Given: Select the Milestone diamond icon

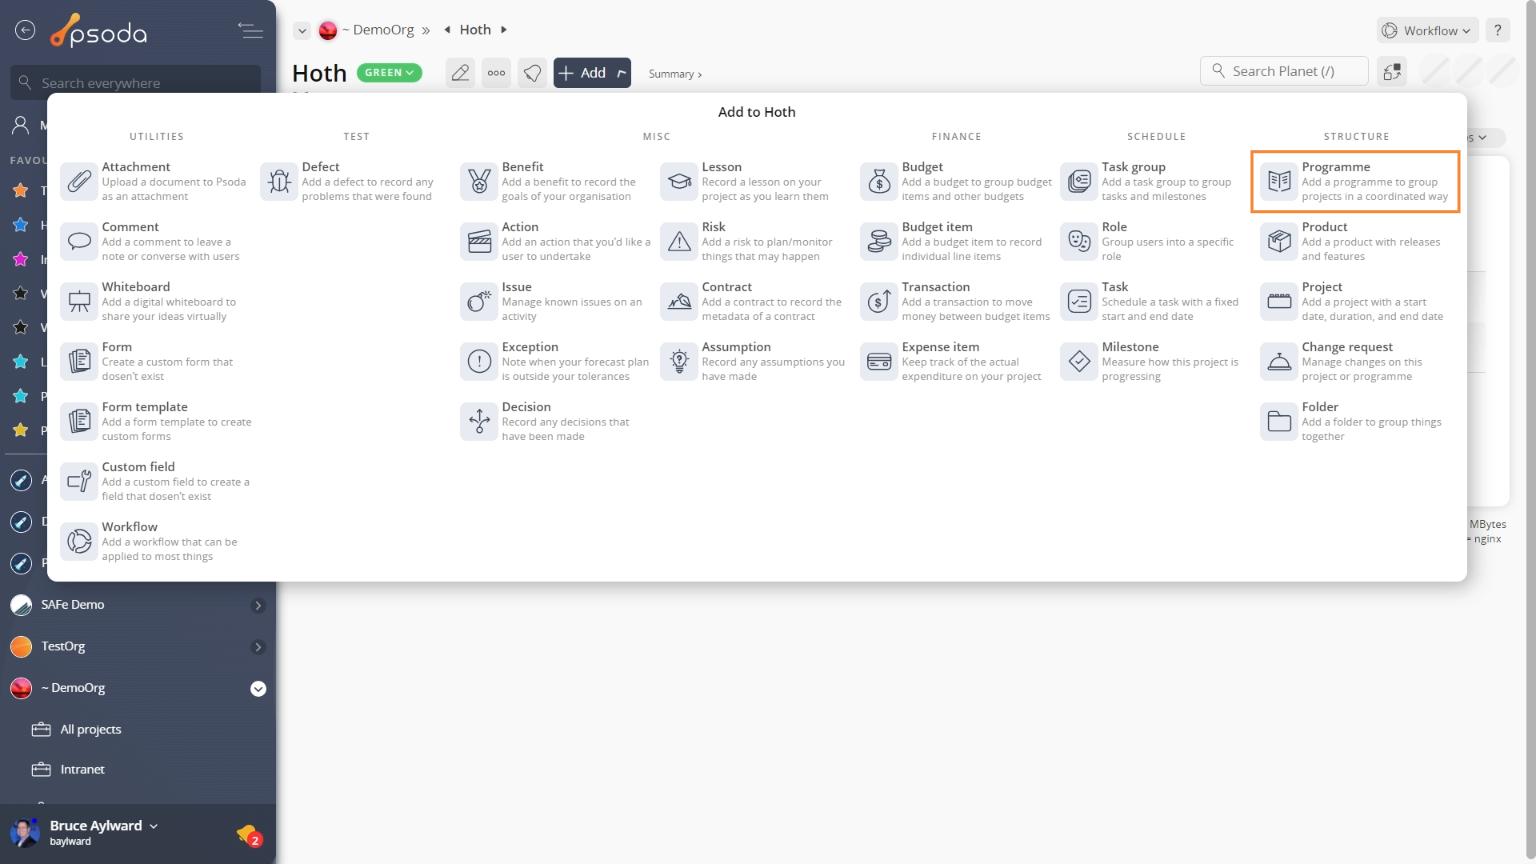Looking at the screenshot, I should pyautogui.click(x=1080, y=362).
